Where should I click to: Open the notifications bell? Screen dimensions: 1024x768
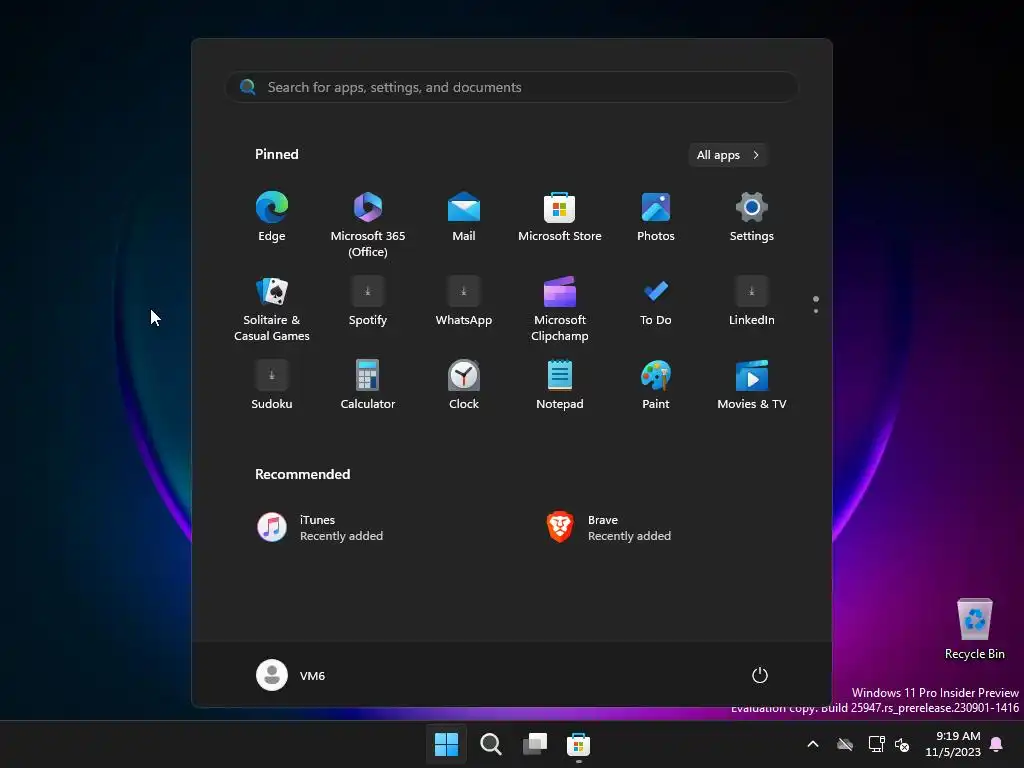pos(997,744)
